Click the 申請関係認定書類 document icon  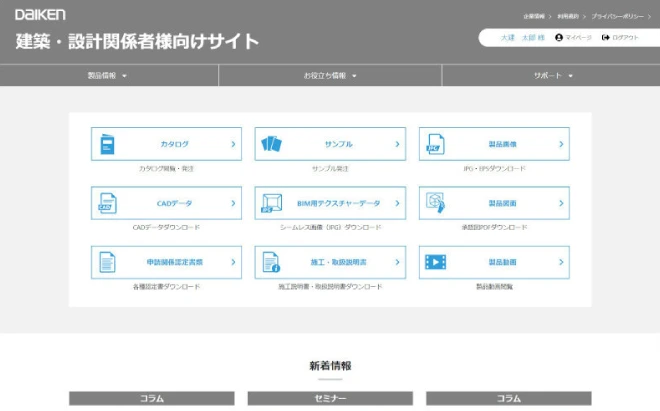point(107,262)
